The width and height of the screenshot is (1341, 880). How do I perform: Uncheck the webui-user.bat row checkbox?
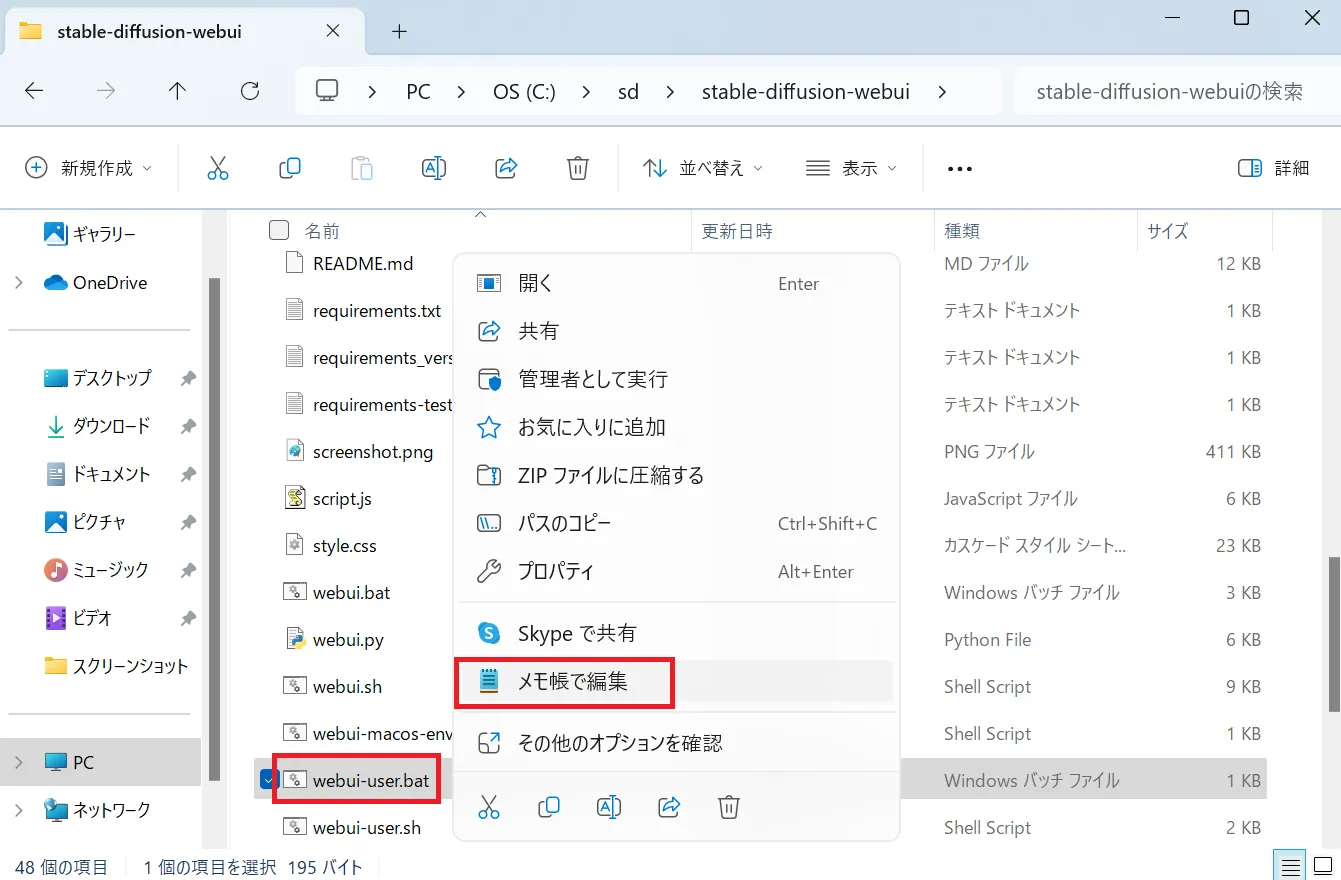coord(267,780)
